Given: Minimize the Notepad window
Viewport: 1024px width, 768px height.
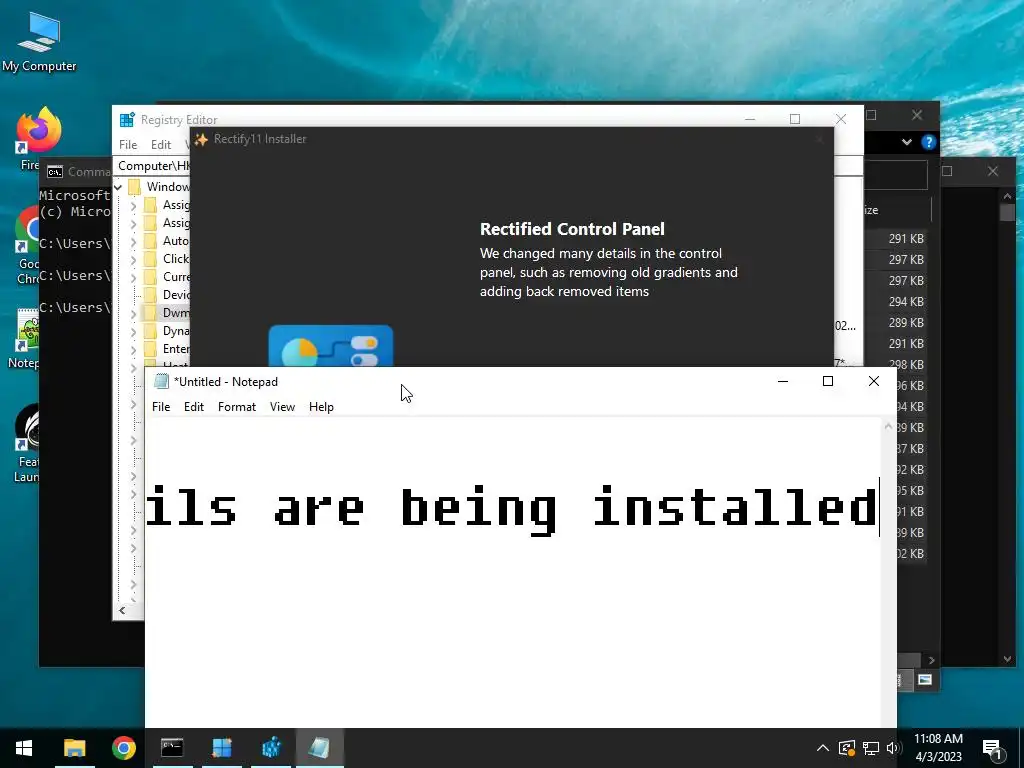Looking at the screenshot, I should 783,381.
